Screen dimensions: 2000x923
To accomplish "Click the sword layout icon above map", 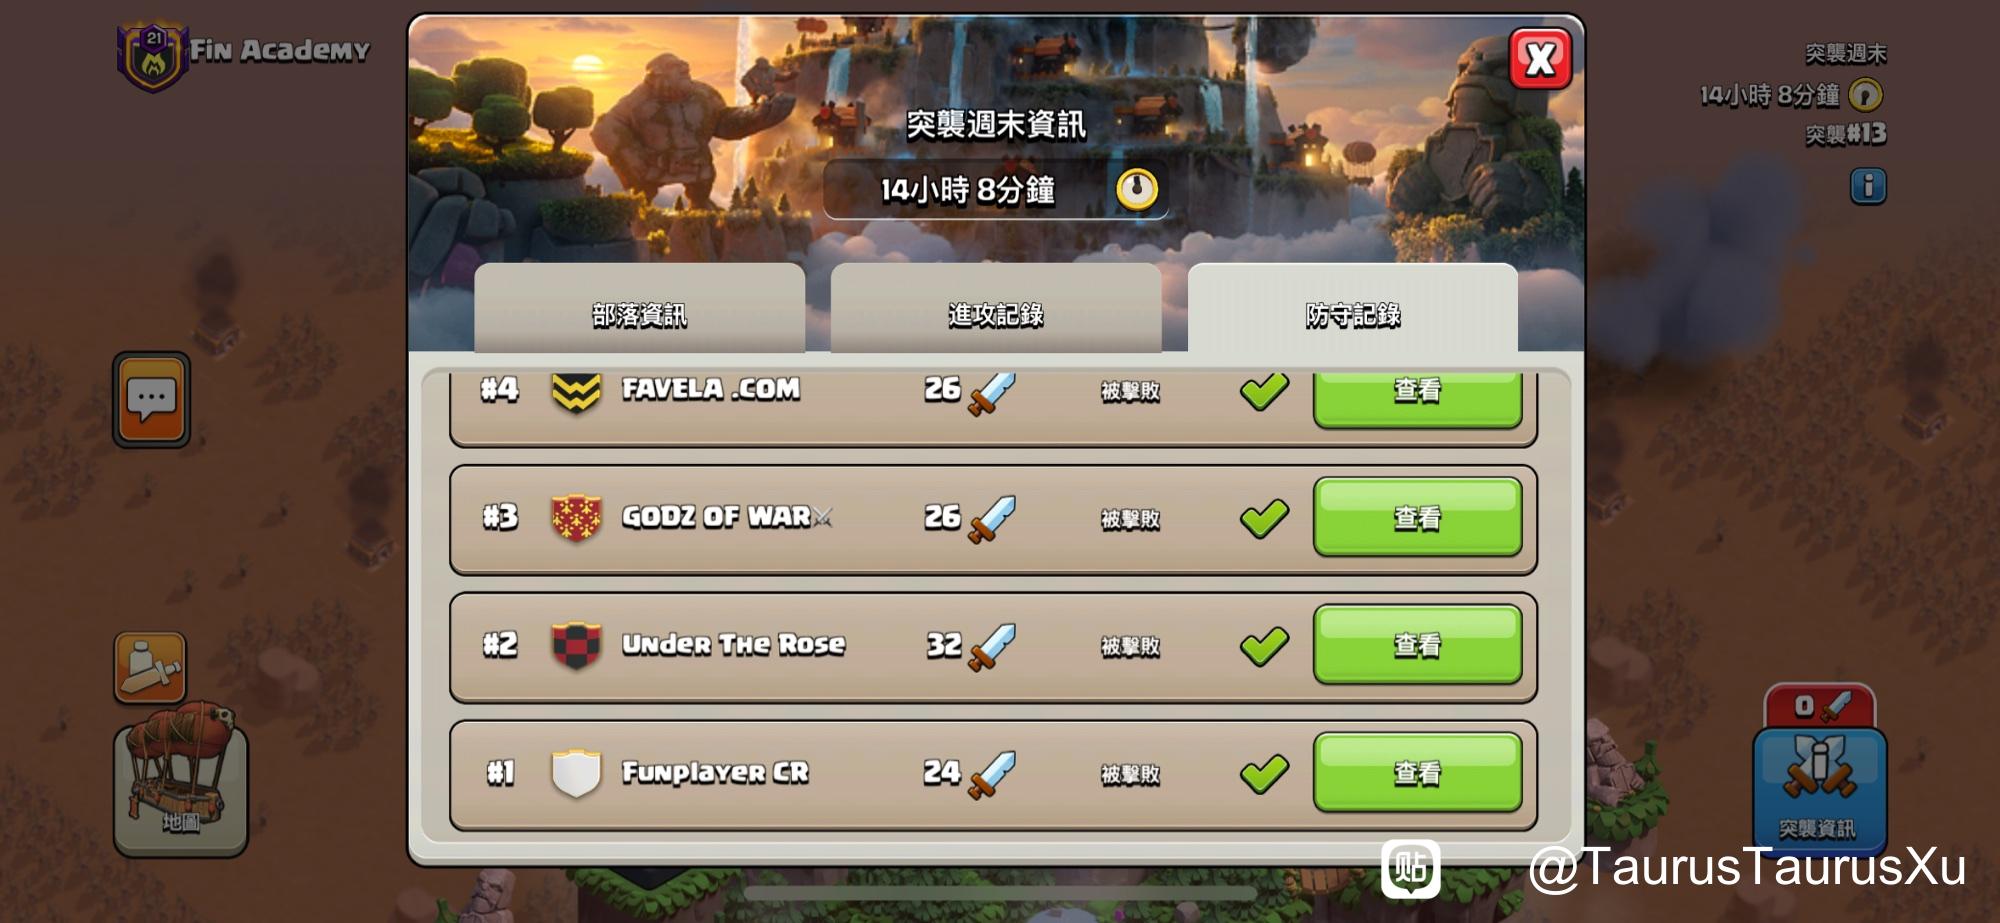I will tap(150, 667).
